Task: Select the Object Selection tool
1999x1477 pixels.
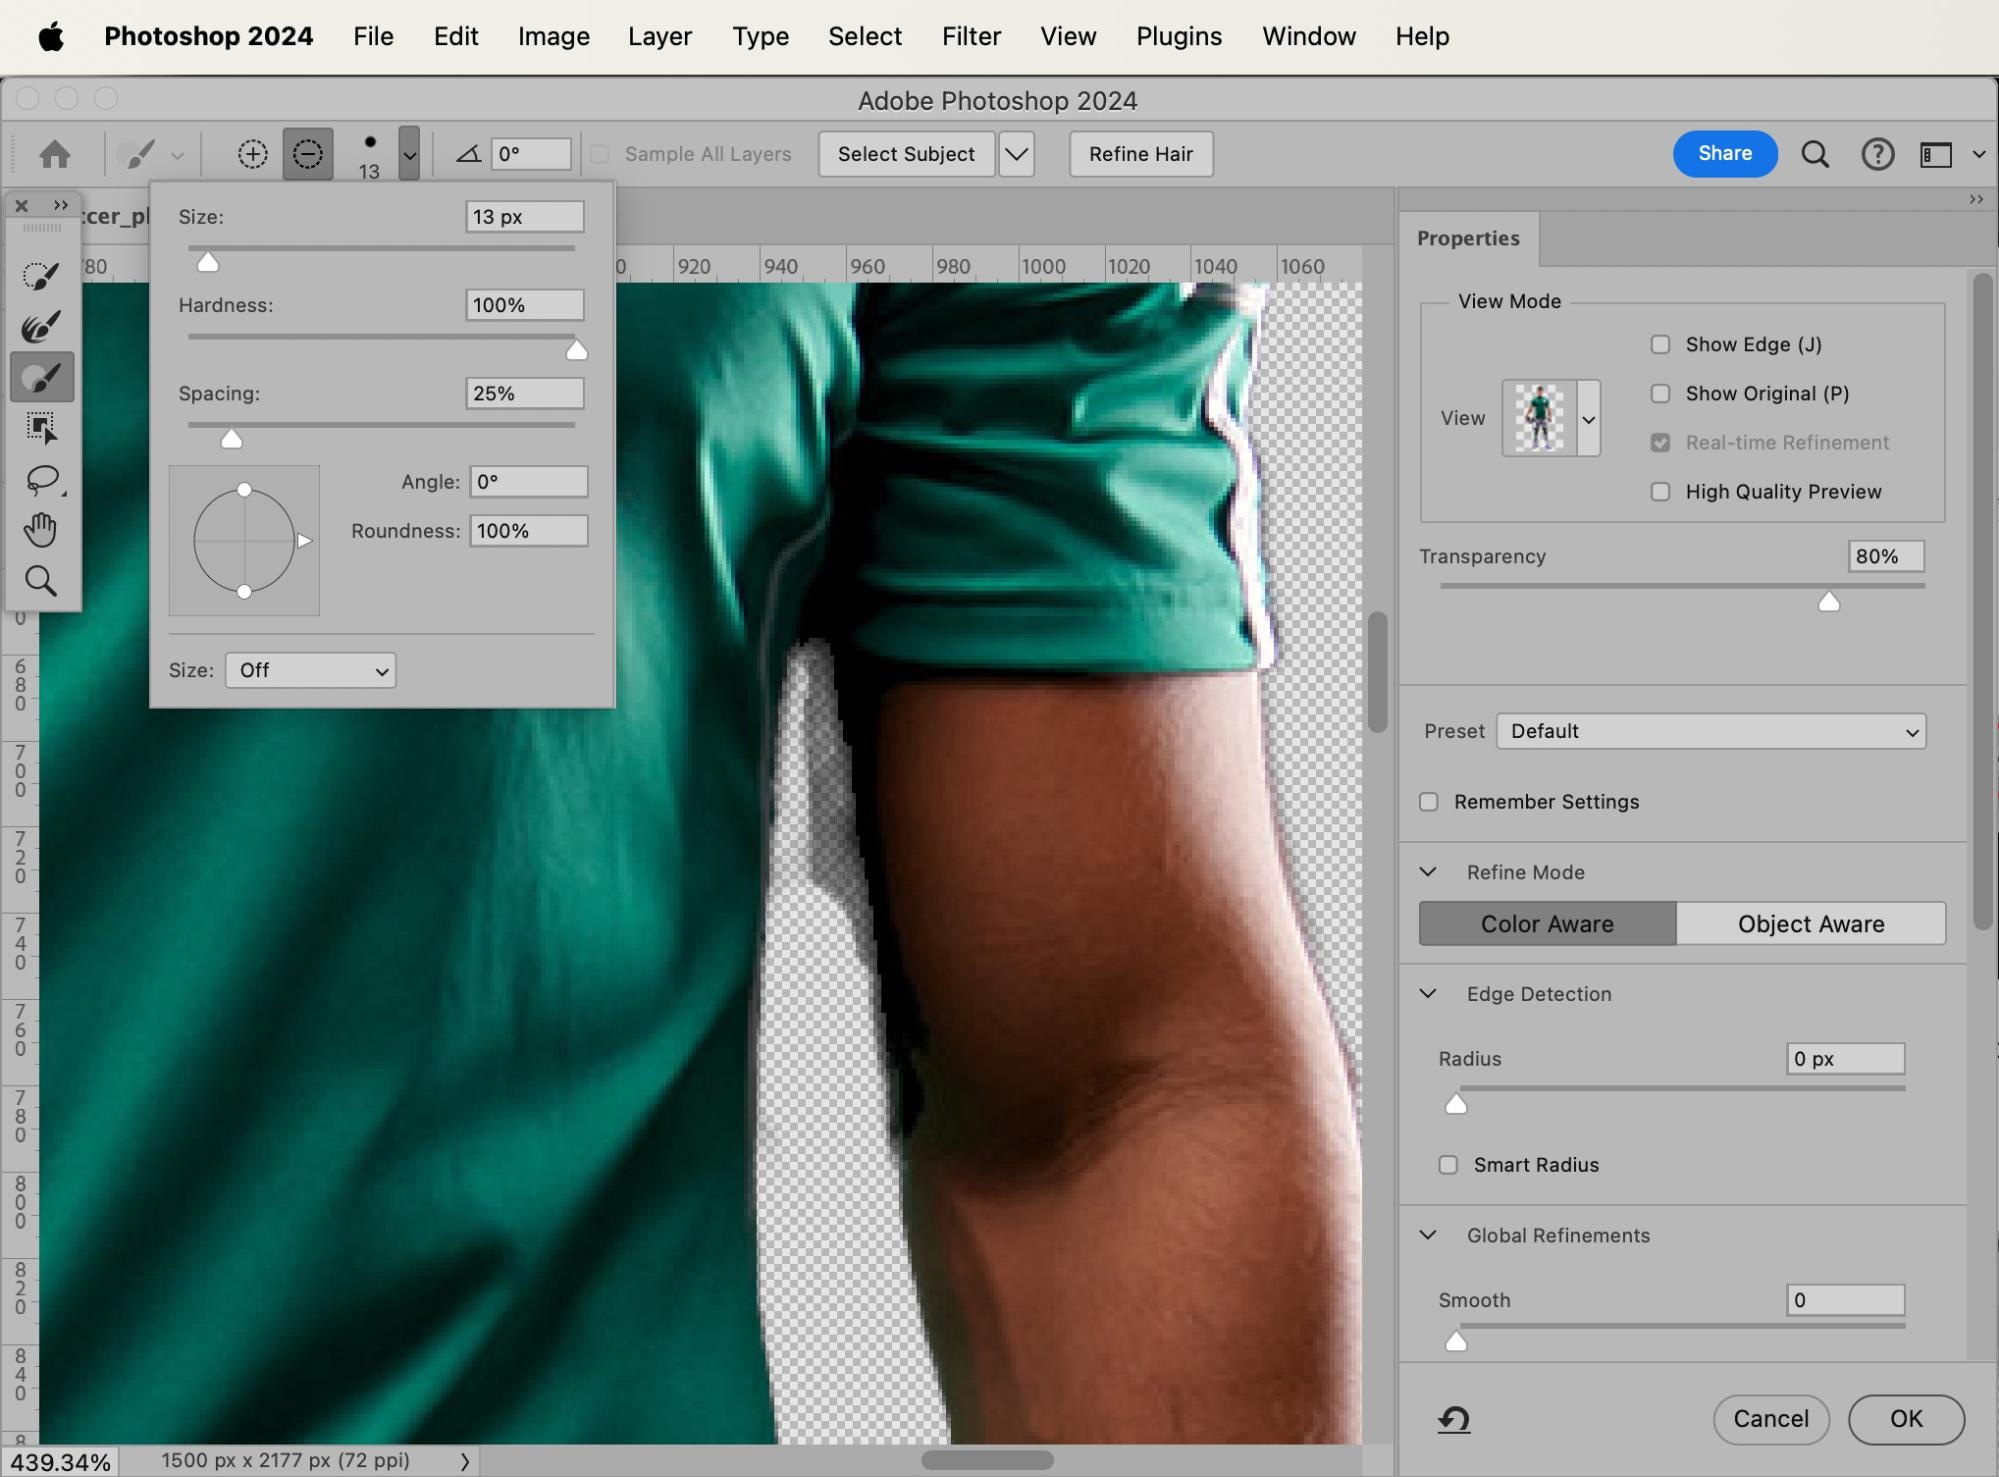Action: (41, 428)
